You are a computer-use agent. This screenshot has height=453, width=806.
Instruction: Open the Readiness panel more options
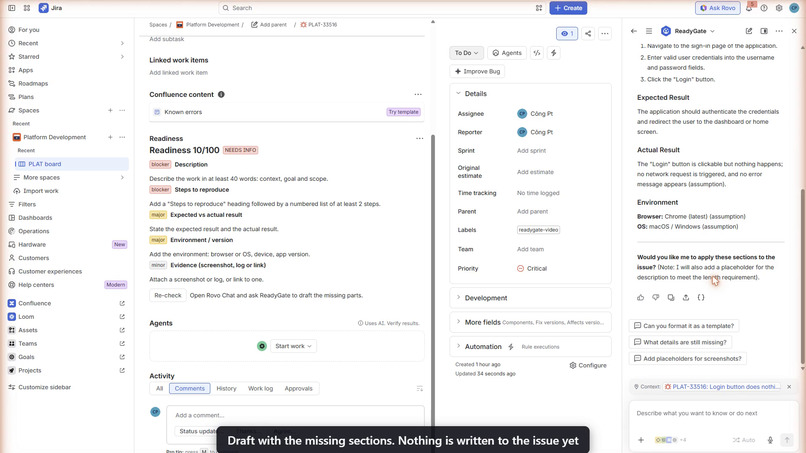coord(419,138)
